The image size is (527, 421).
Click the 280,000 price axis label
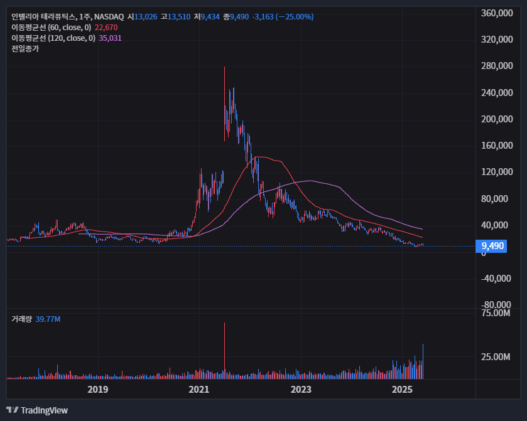click(x=497, y=66)
